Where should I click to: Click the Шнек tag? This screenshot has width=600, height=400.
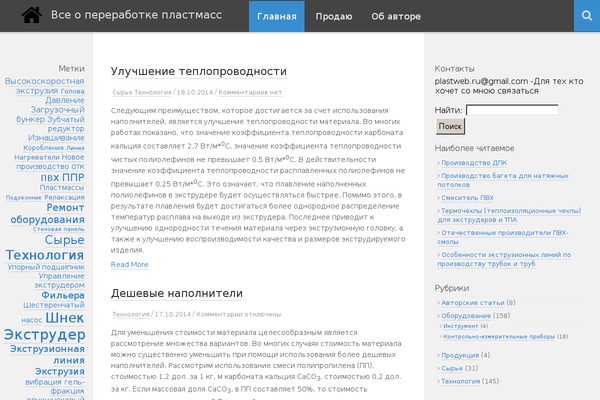point(65,318)
